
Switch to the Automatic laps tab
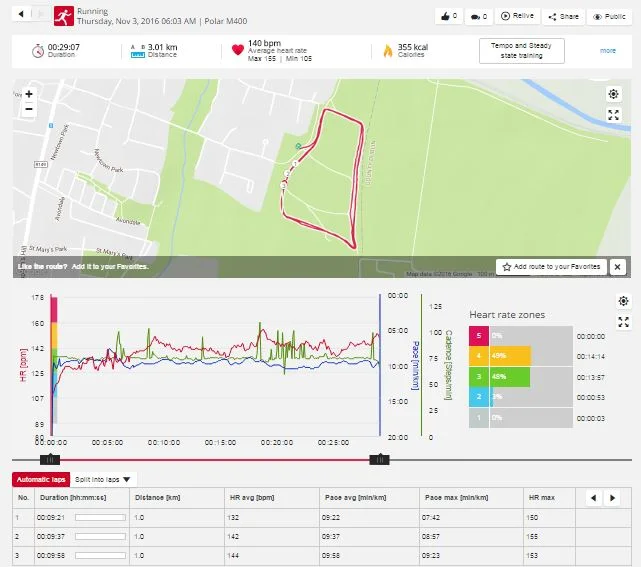[x=39, y=480]
